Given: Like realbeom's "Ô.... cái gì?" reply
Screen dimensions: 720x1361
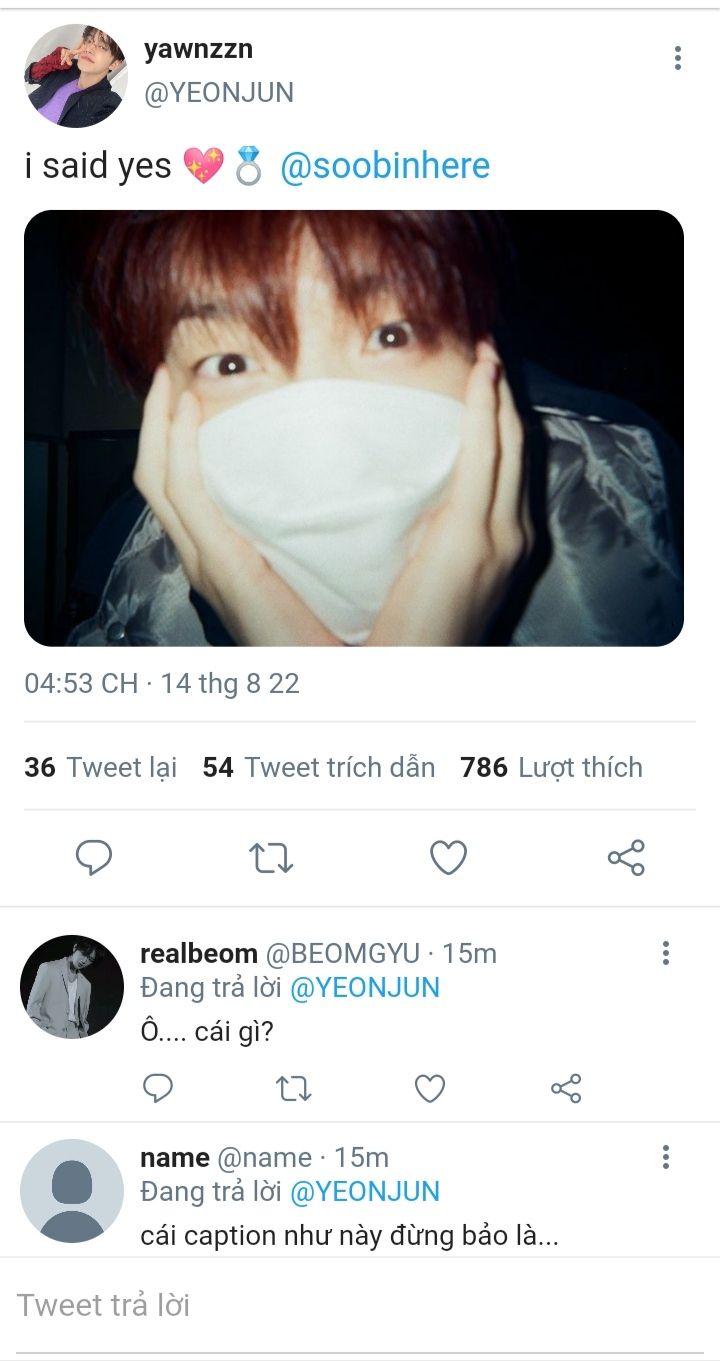Looking at the screenshot, I should 430,1088.
